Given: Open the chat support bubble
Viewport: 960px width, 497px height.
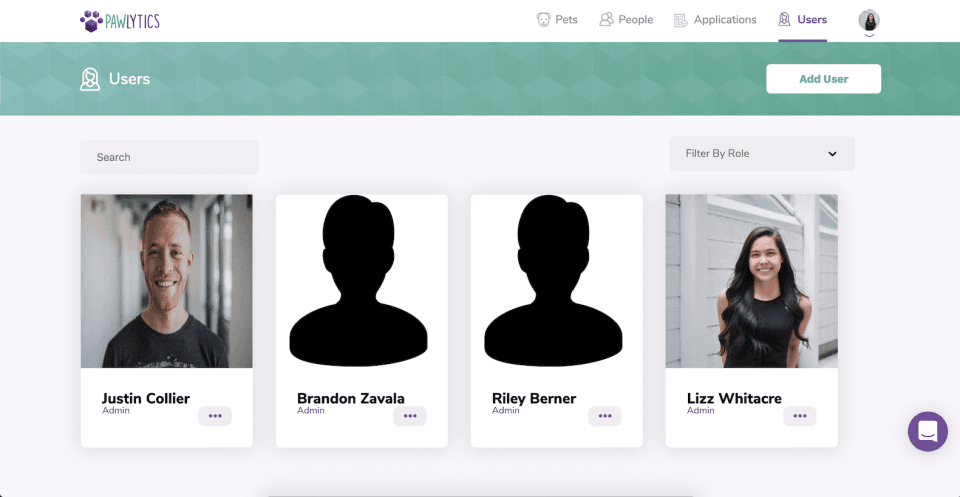Looking at the screenshot, I should point(927,431).
